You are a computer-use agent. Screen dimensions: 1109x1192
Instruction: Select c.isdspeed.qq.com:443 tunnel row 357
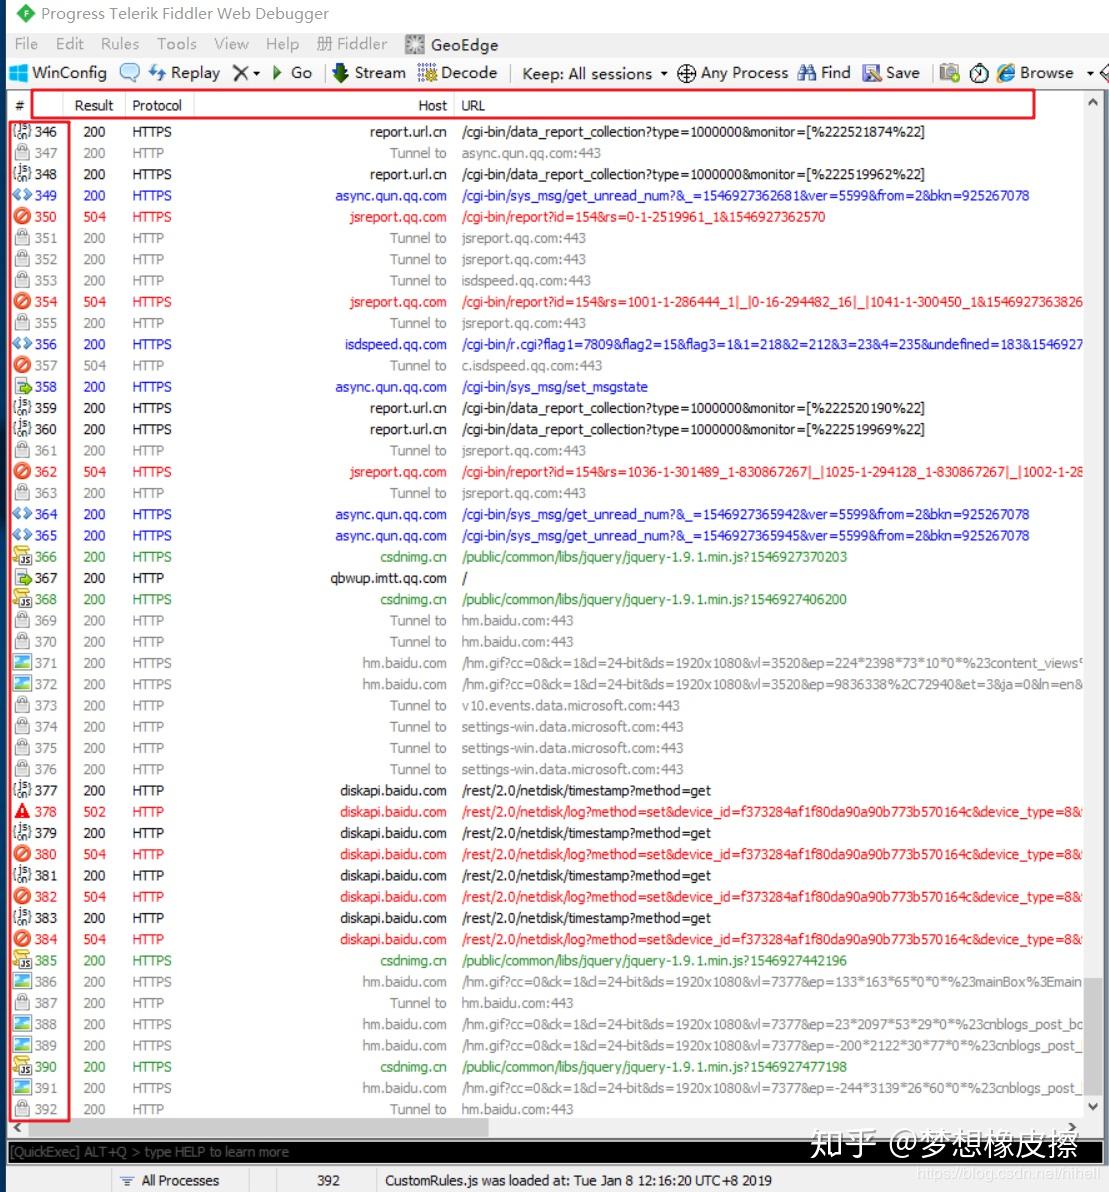pyautogui.click(x=531, y=366)
